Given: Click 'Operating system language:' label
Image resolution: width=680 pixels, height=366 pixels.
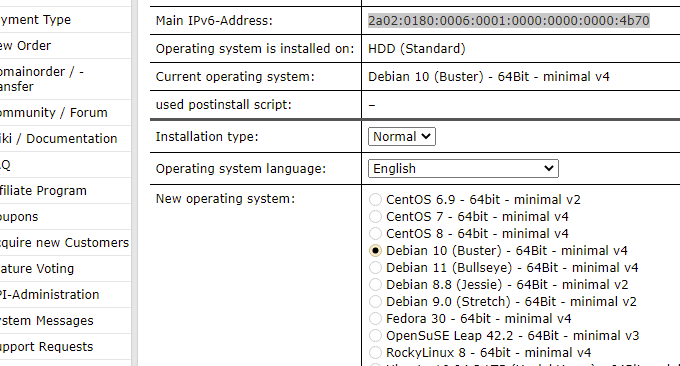Looking at the screenshot, I should [241, 168].
